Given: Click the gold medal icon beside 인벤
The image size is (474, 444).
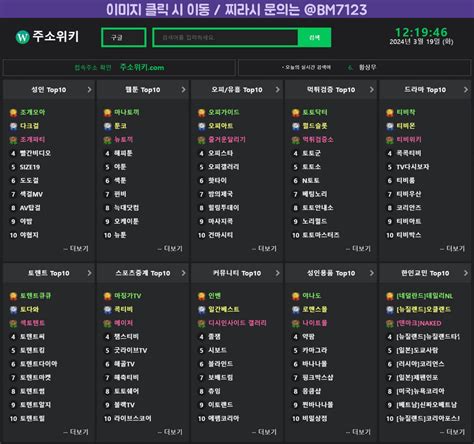Looking at the screenshot, I should click(x=201, y=296).
